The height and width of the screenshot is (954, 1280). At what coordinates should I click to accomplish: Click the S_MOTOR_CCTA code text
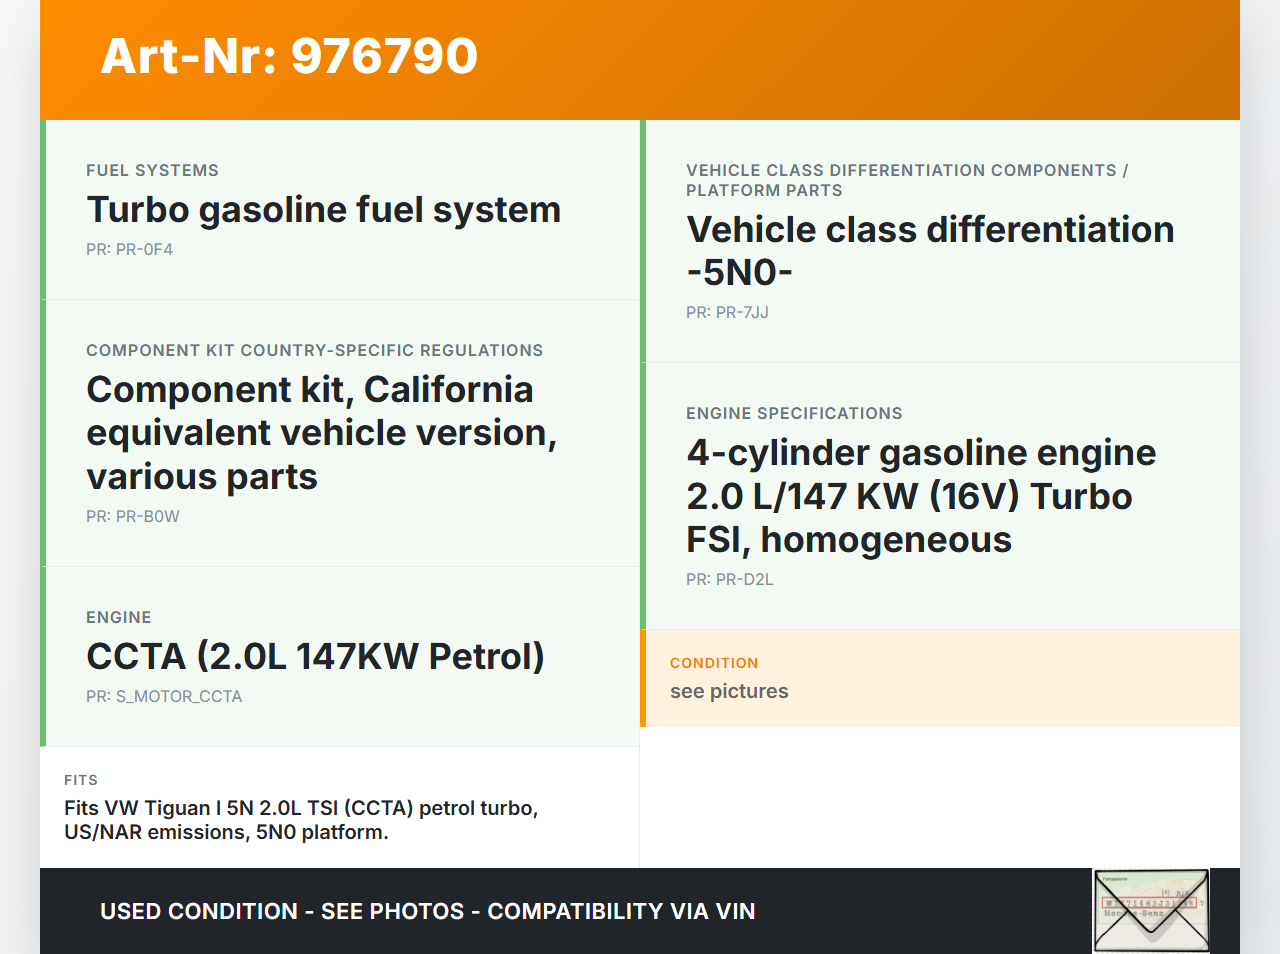tap(164, 697)
